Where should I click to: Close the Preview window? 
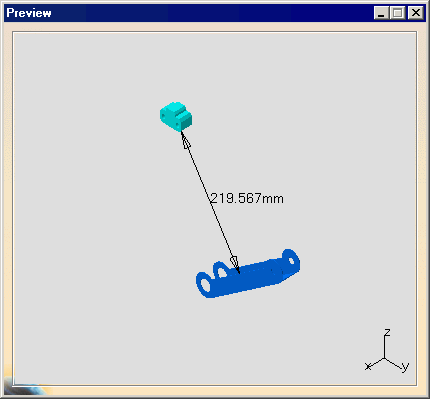point(416,13)
